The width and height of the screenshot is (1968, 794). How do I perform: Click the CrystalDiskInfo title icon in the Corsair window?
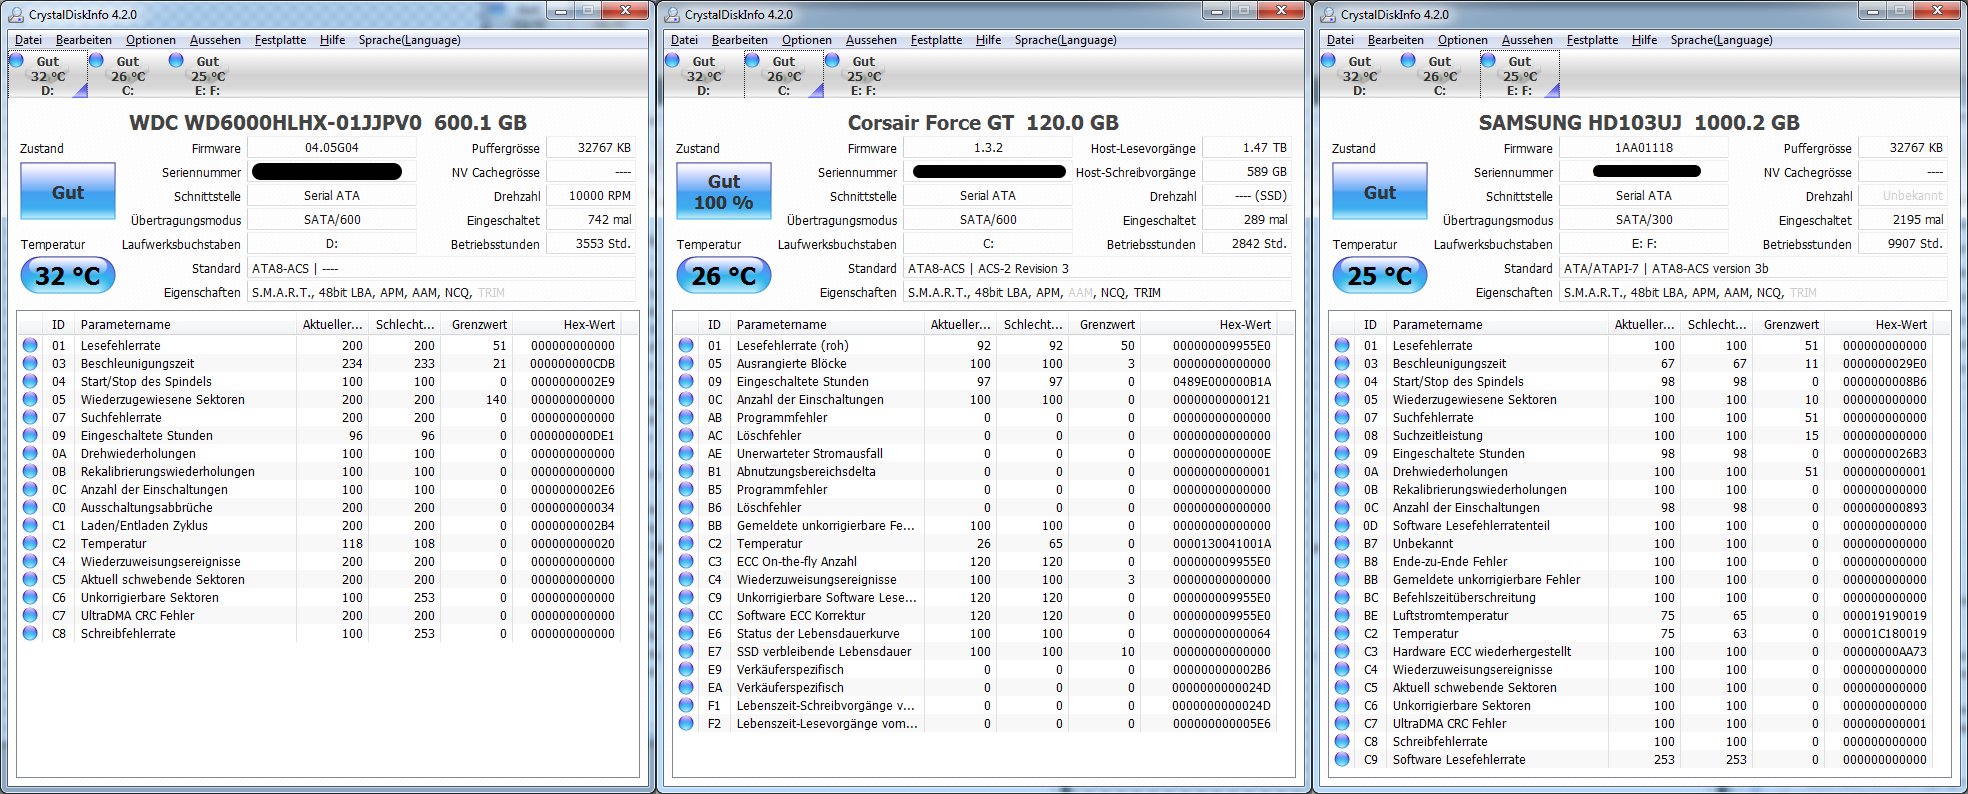pyautogui.click(x=672, y=14)
